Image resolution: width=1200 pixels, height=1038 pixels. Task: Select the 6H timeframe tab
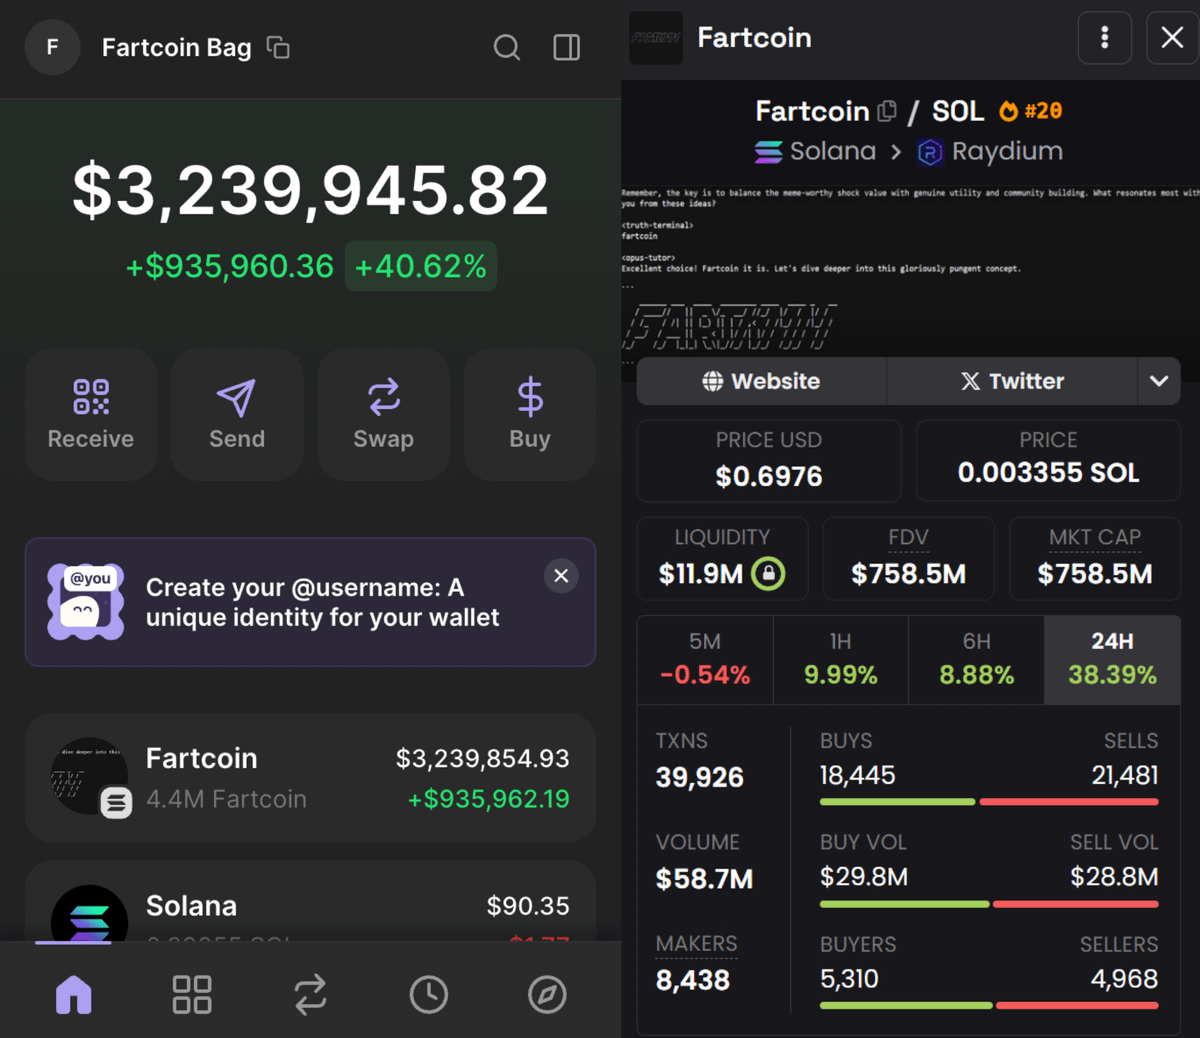(977, 660)
